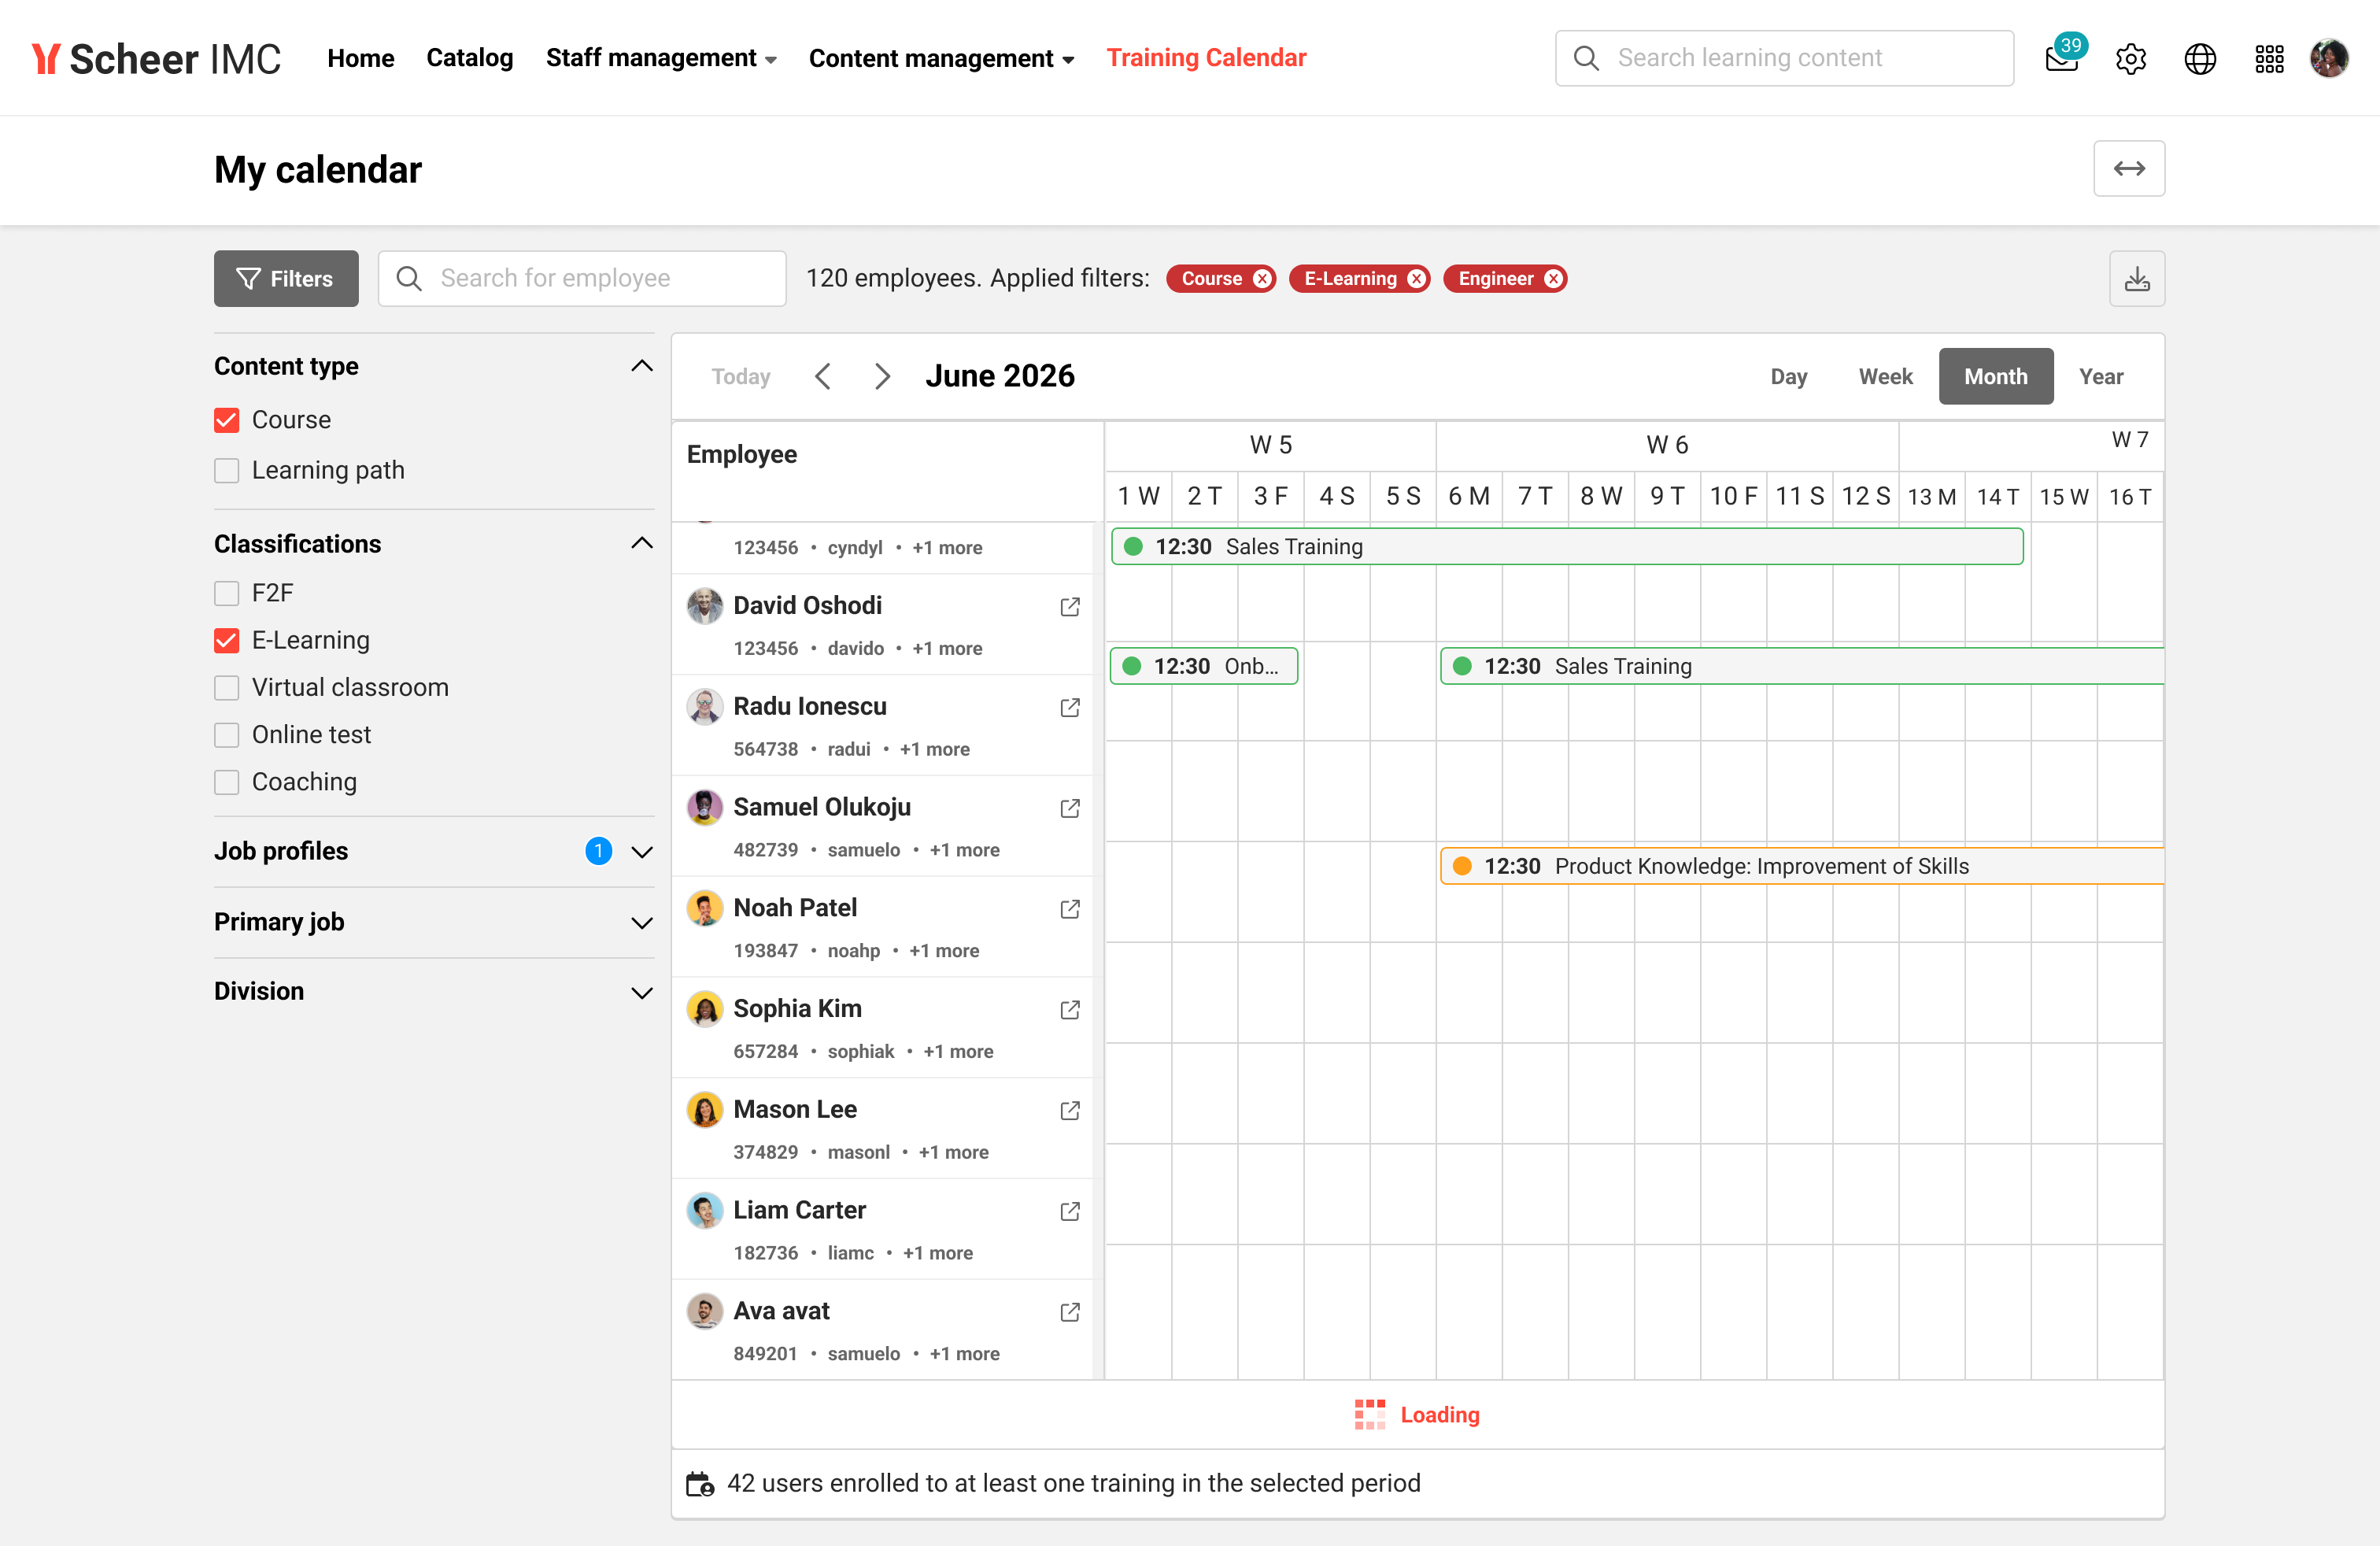Open the Content management dropdown menu
Screen dimensions: 2380x1546
(x=941, y=58)
